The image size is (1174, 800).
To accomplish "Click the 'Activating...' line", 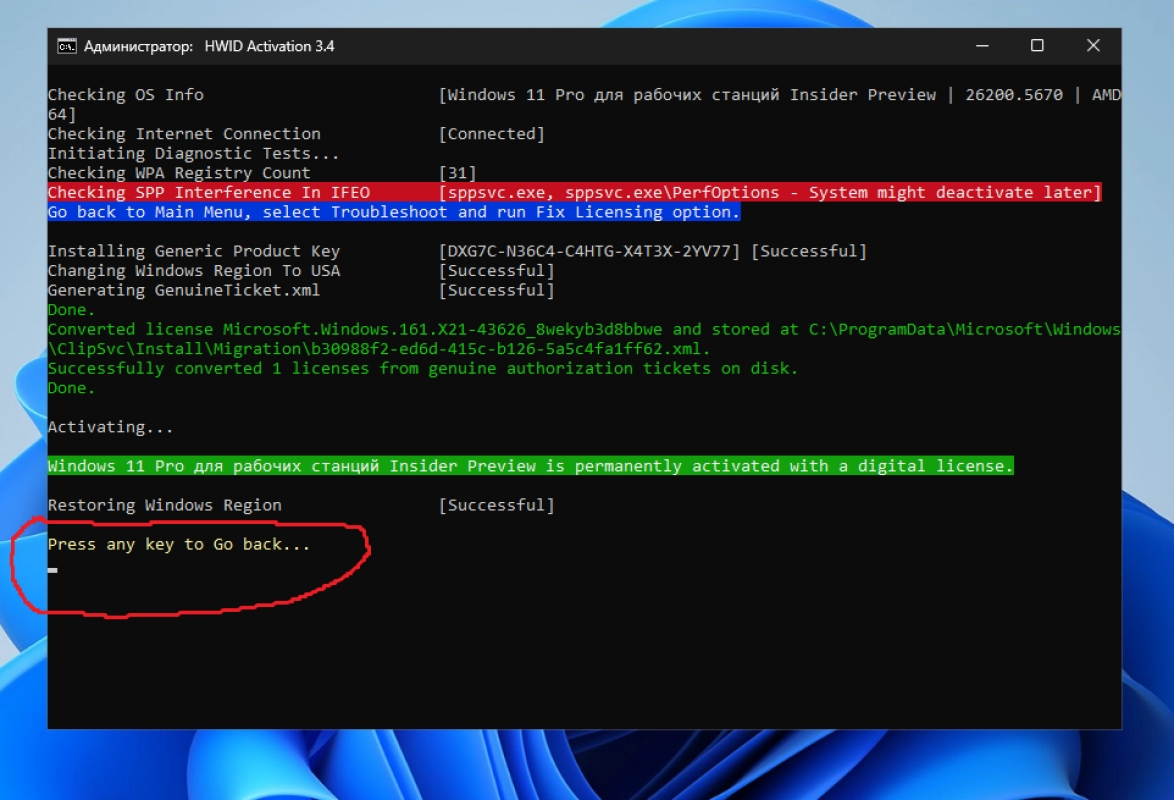I will click(x=110, y=427).
